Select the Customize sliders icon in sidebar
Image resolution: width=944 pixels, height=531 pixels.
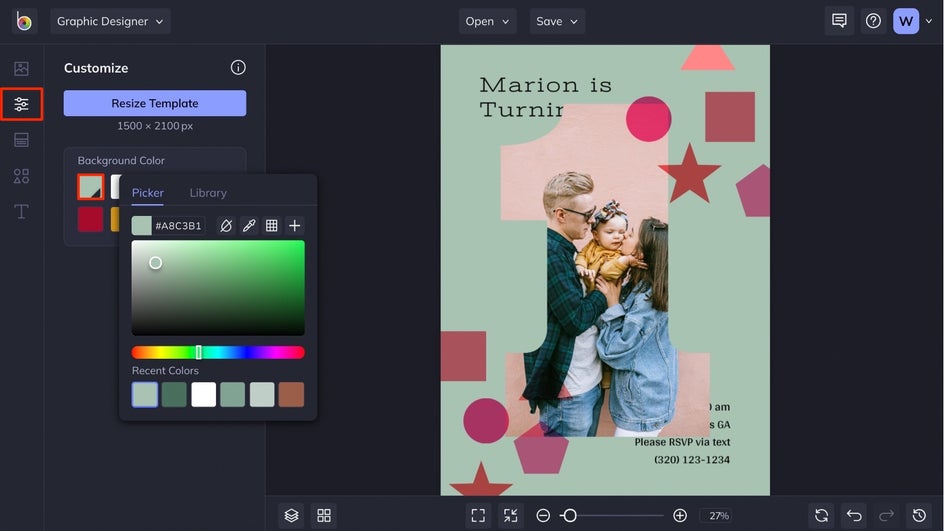click(21, 104)
